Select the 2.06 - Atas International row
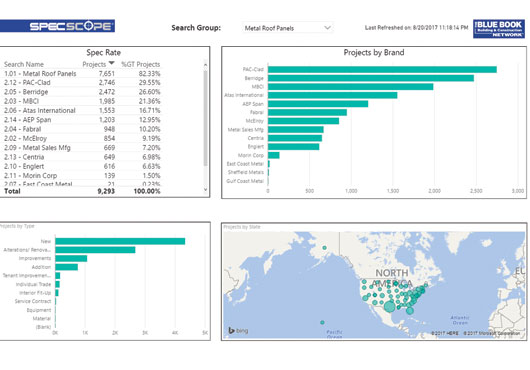This screenshot has width=530, height=370. [82, 110]
